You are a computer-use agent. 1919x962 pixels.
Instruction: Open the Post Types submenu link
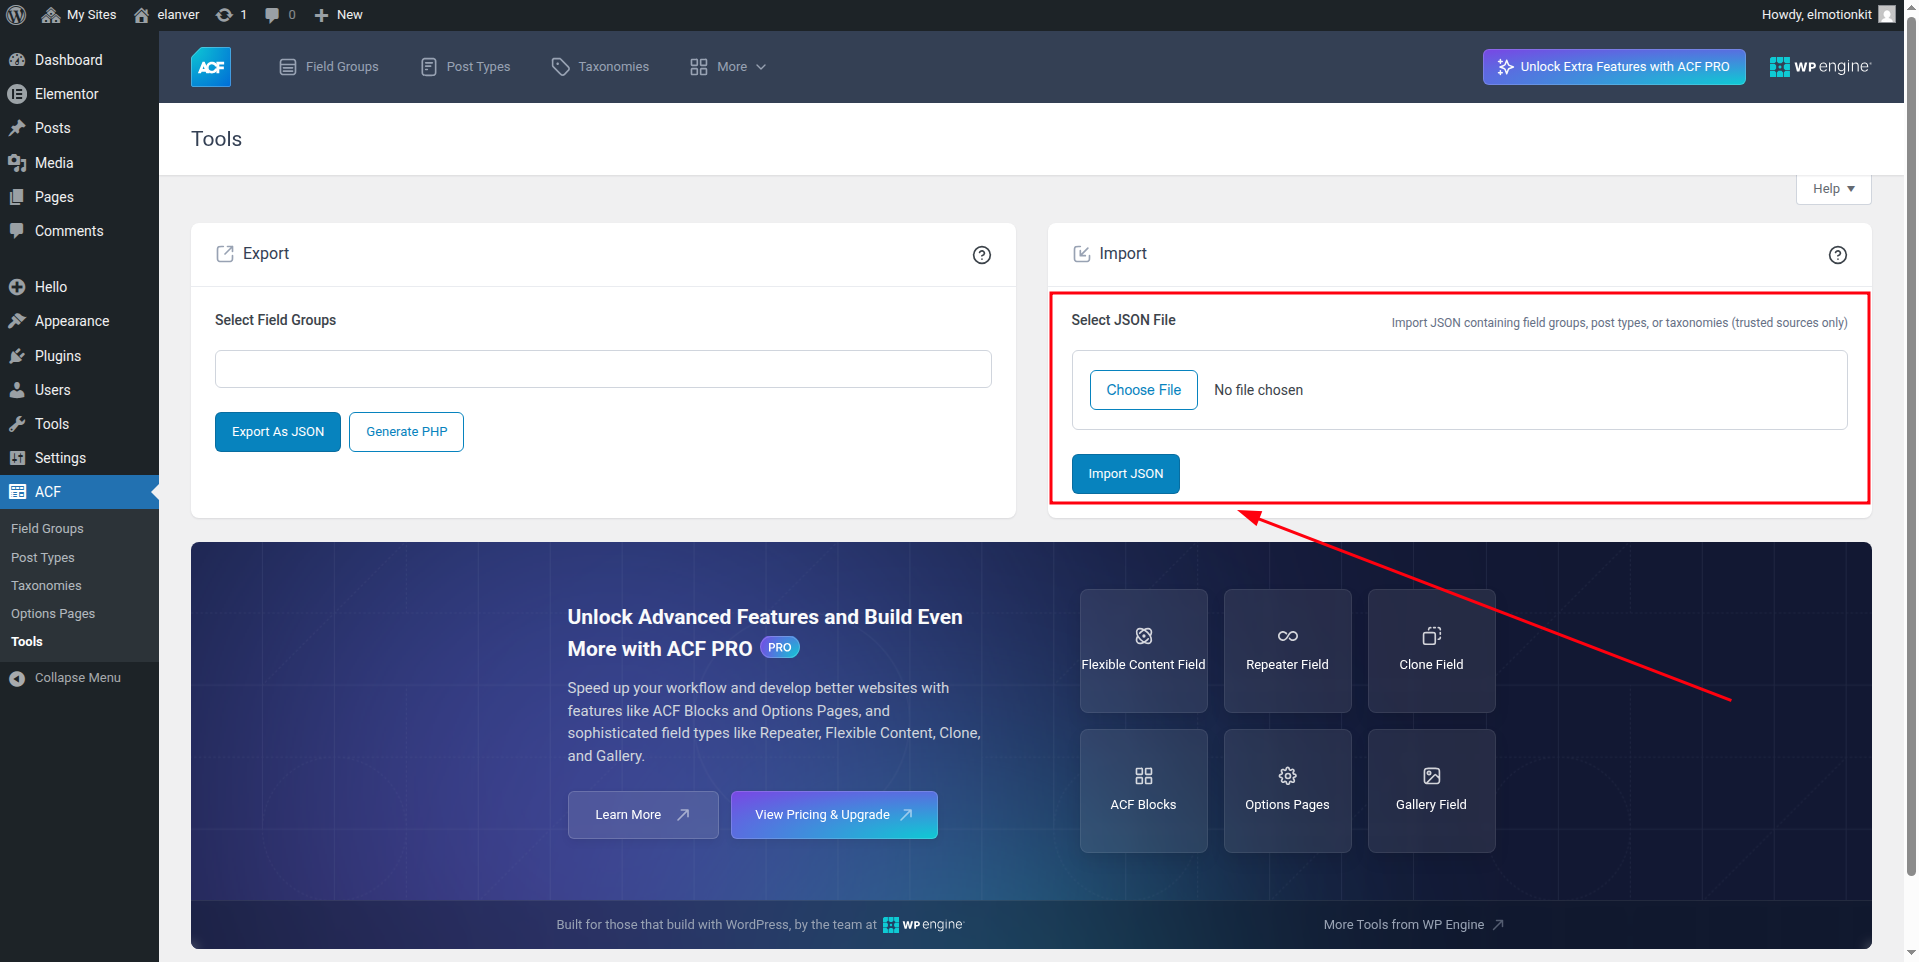click(43, 558)
